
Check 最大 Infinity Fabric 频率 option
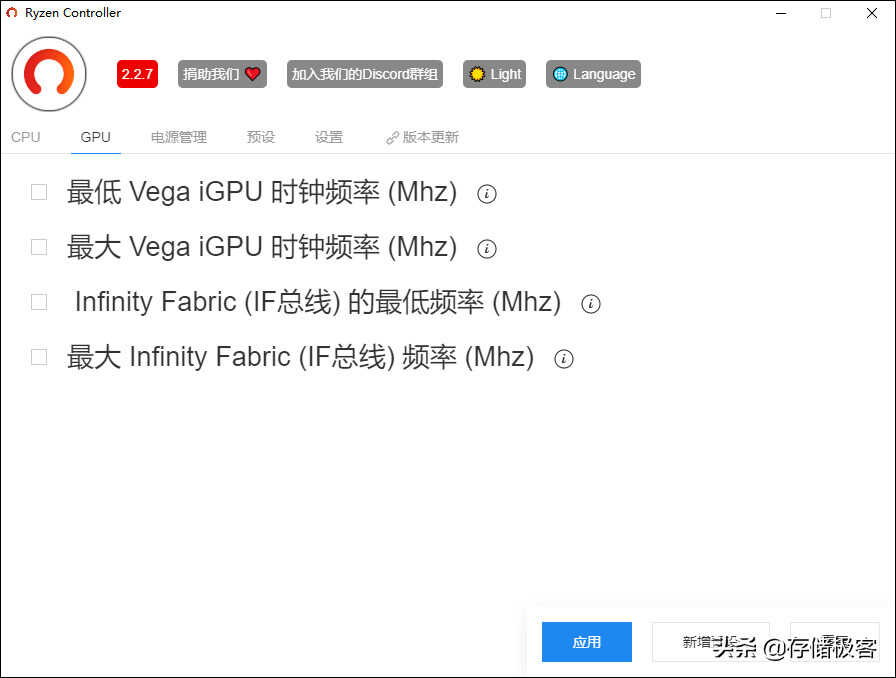tap(39, 357)
